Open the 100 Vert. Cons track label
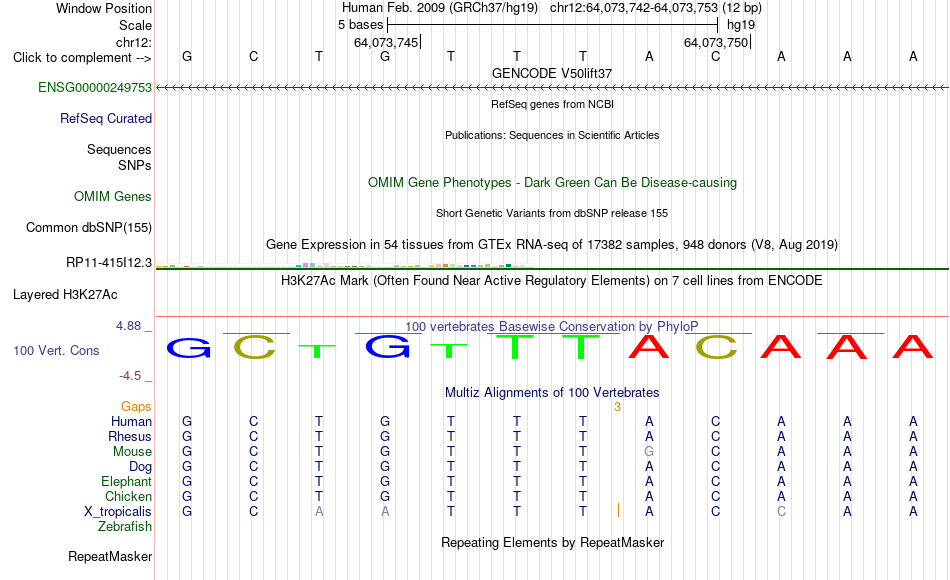Screen dimensions: 950x580 (56, 350)
